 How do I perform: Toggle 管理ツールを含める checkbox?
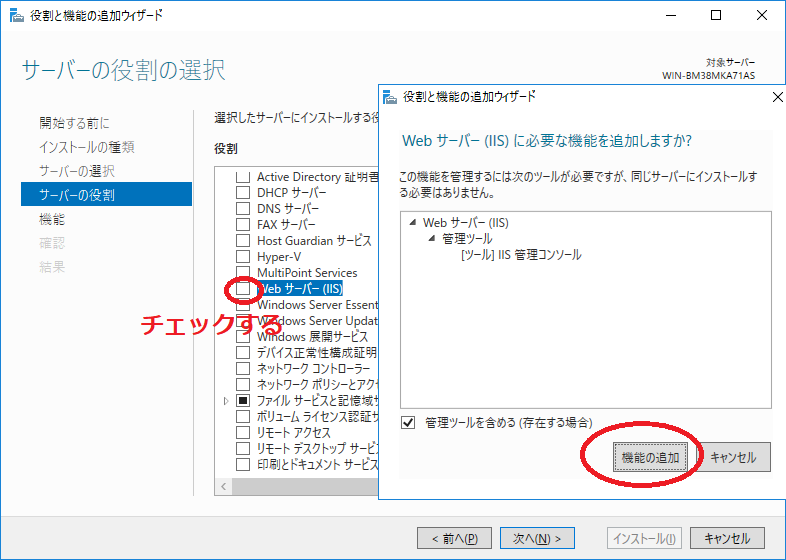(x=407, y=423)
